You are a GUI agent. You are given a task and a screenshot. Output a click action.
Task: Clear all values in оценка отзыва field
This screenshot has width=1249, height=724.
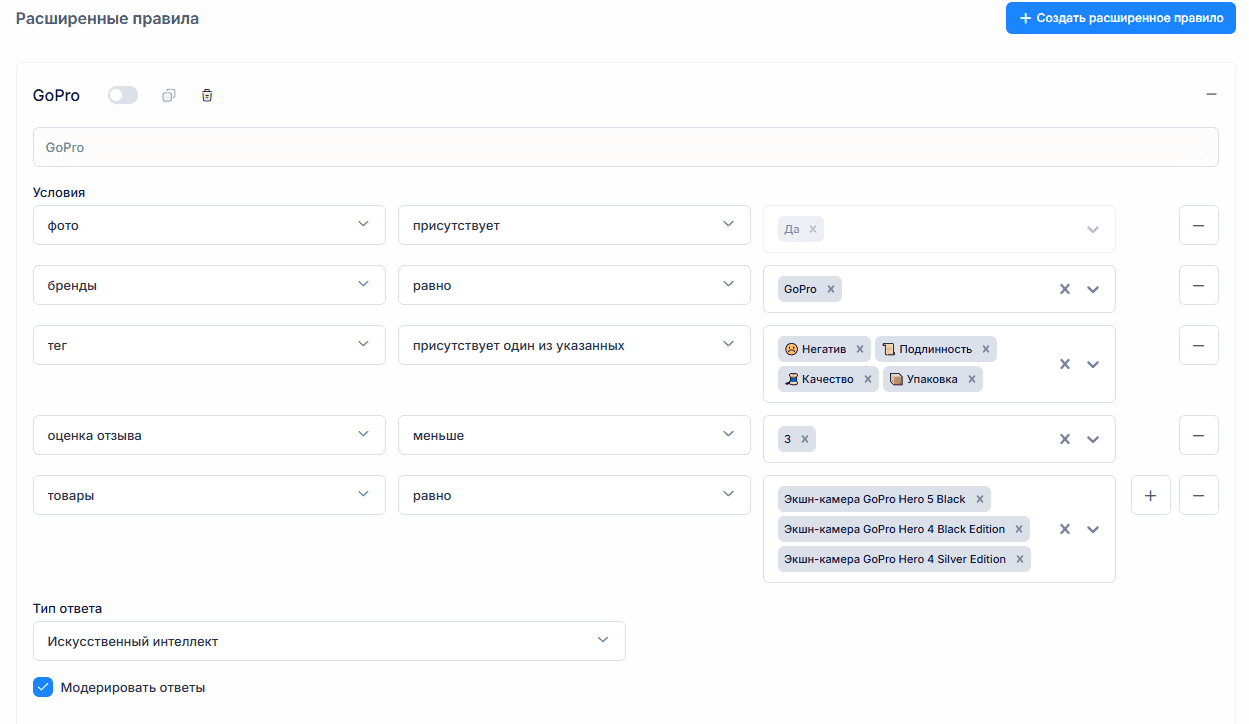(x=1065, y=439)
